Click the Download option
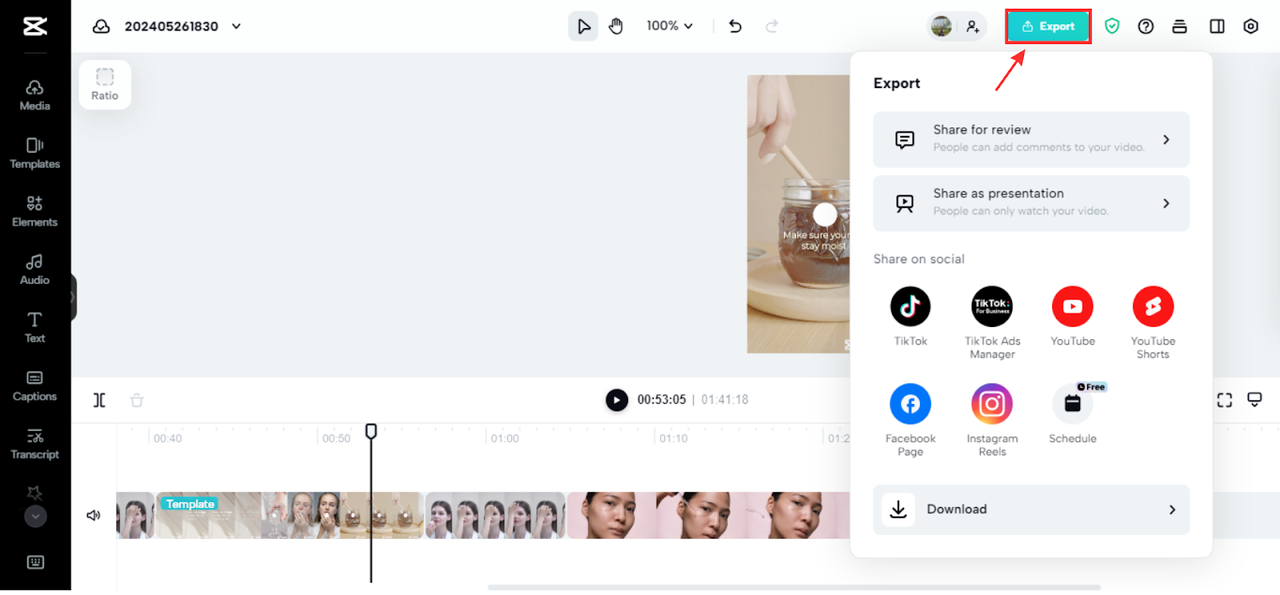Viewport: 1280px width, 595px height. [x=1031, y=509]
